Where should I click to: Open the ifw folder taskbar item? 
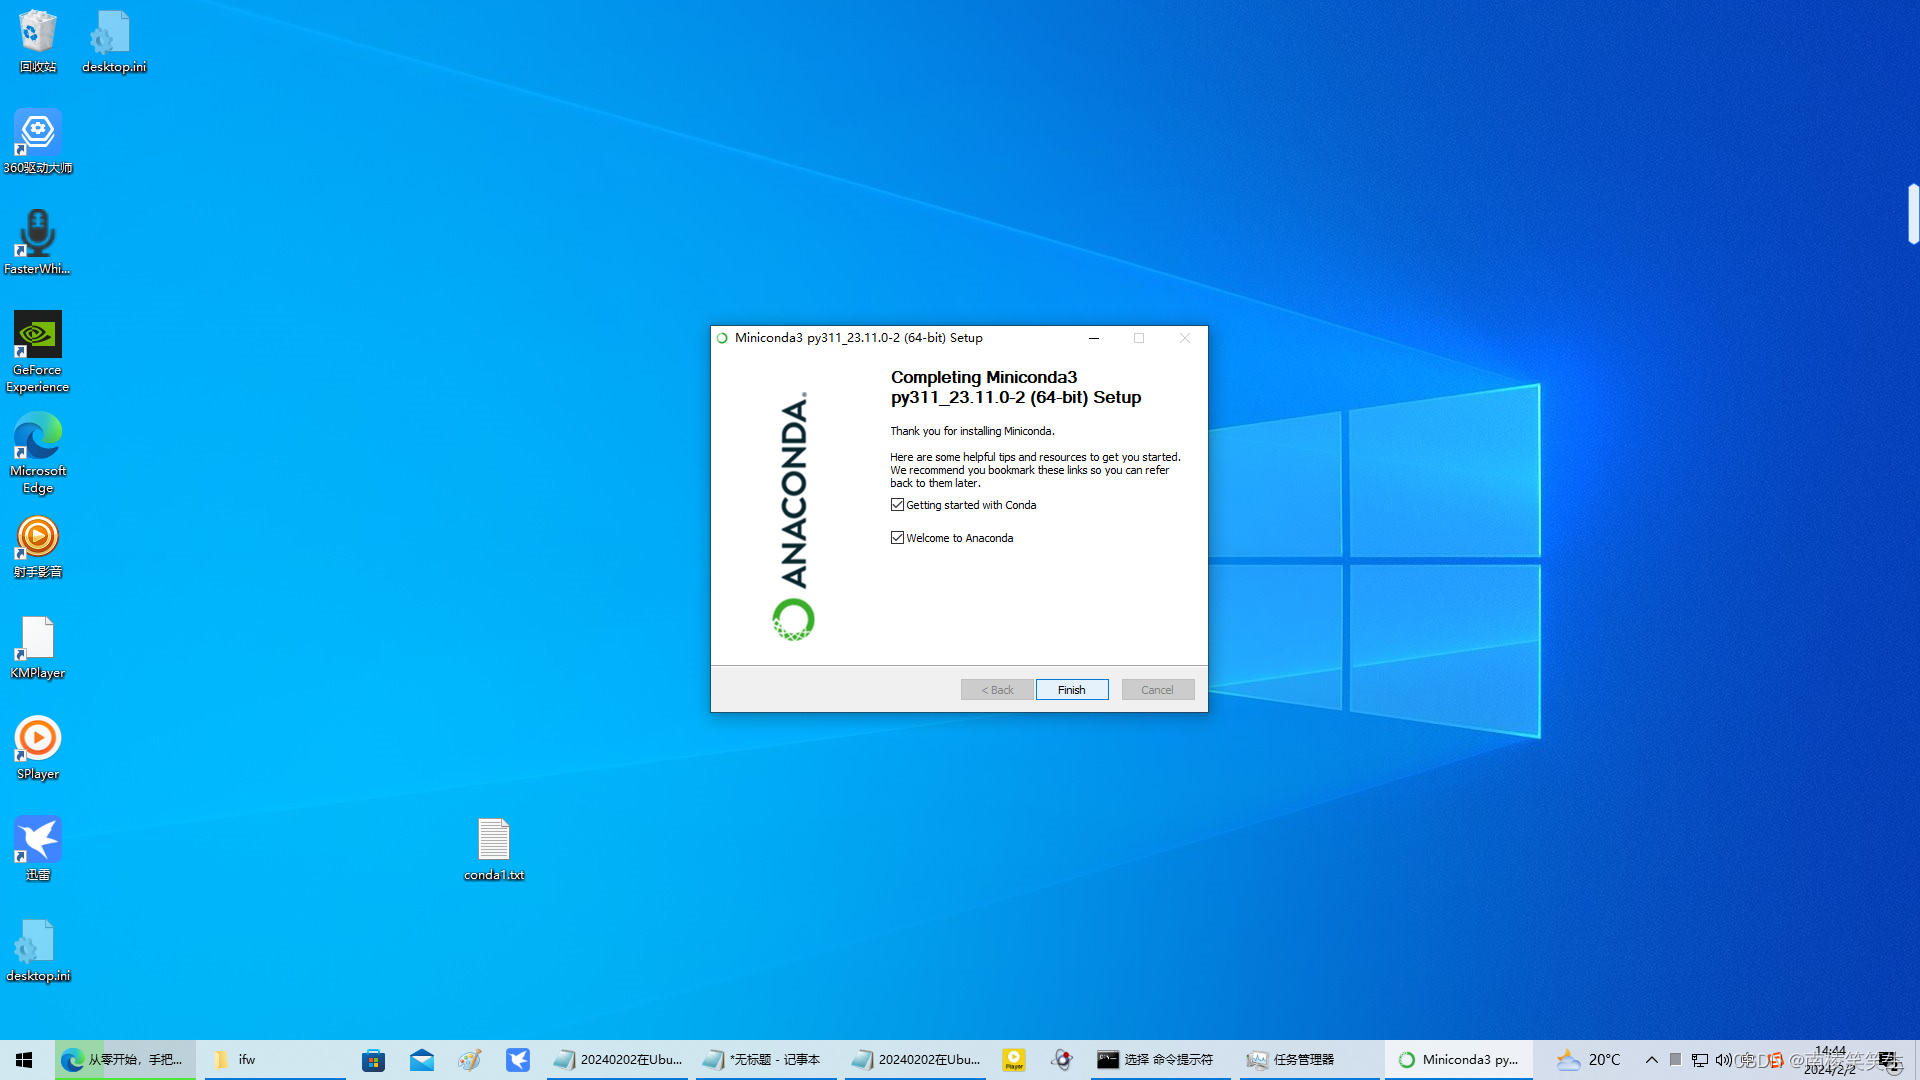click(275, 1060)
